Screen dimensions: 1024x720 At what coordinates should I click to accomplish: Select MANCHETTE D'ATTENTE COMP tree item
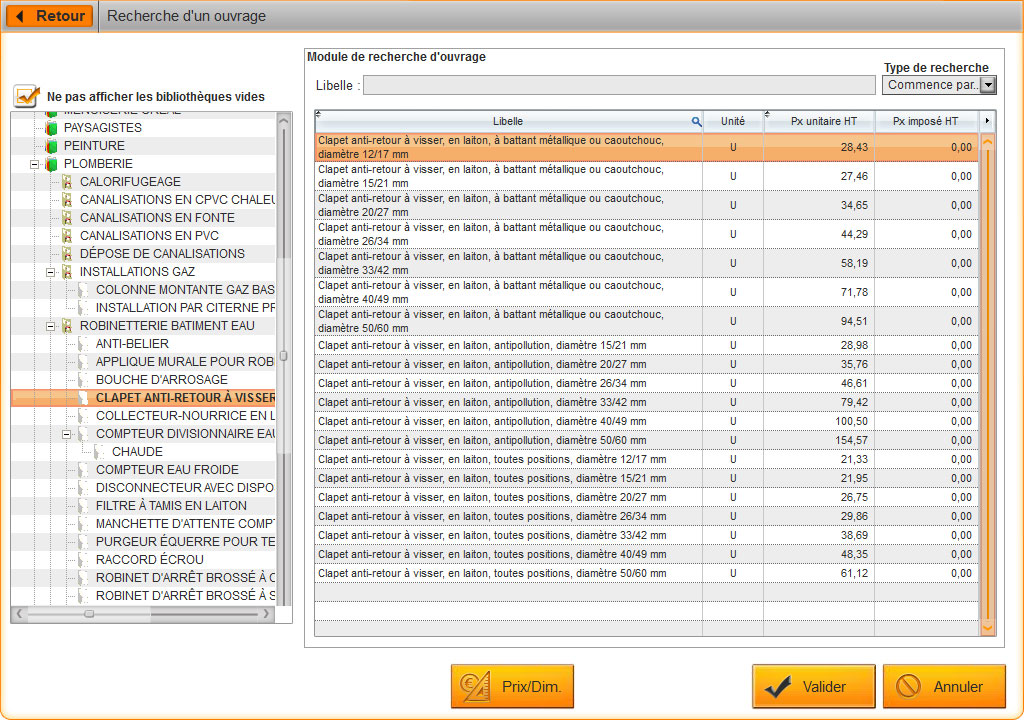(x=185, y=524)
